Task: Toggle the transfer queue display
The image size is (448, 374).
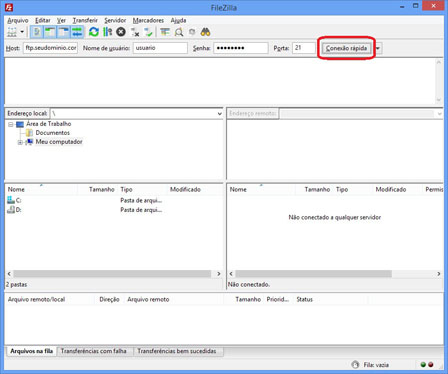Action: [77, 32]
